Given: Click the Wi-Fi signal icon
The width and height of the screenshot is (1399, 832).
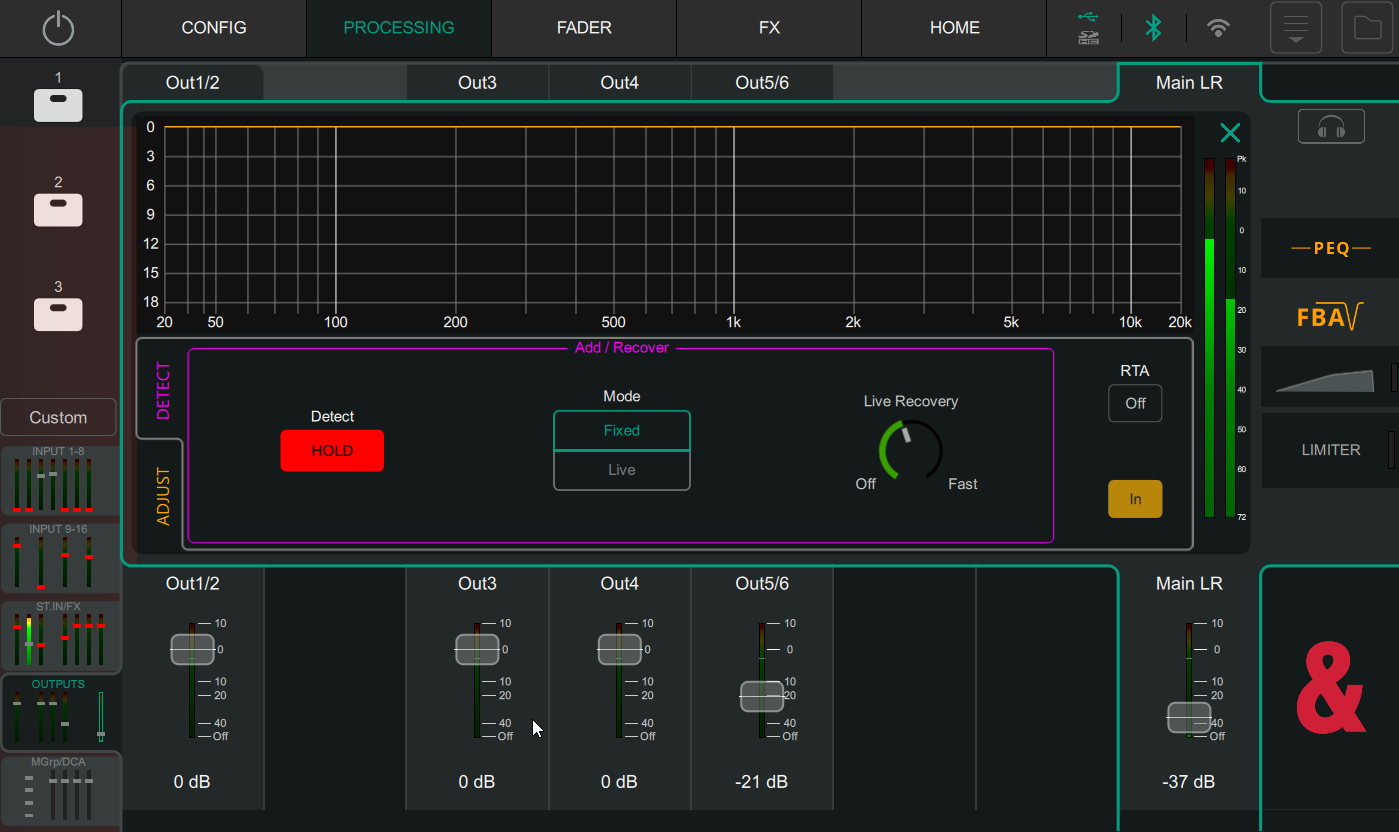Looking at the screenshot, I should pos(1217,28).
